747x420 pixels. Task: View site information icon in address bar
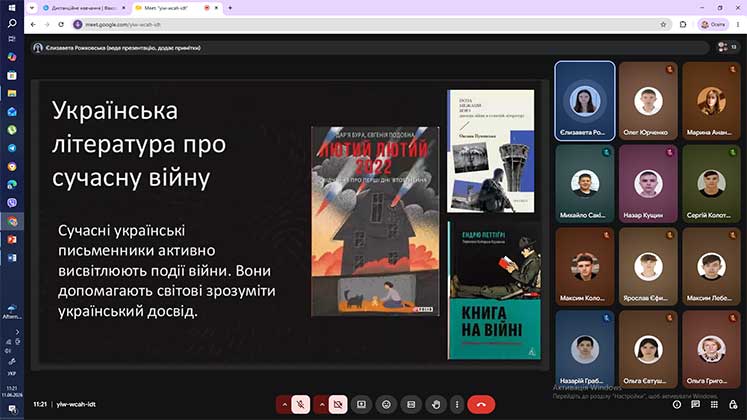(78, 24)
